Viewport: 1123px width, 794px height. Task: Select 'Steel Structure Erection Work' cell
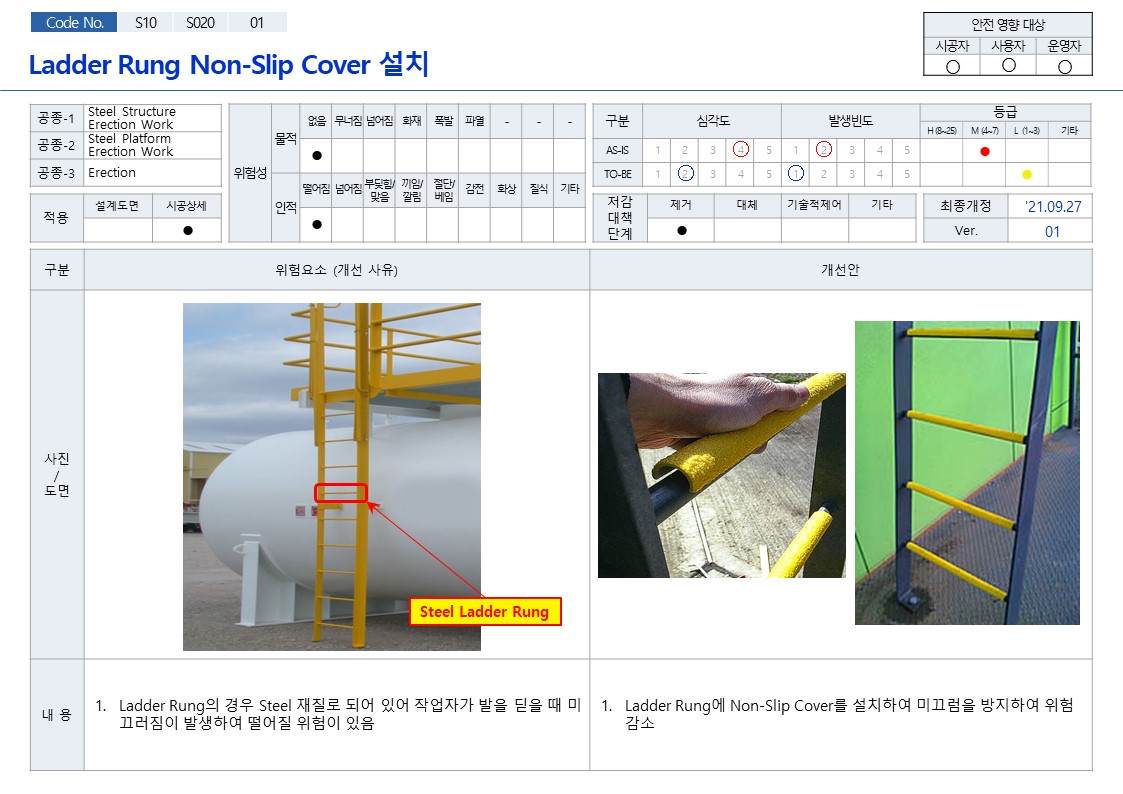point(153,118)
